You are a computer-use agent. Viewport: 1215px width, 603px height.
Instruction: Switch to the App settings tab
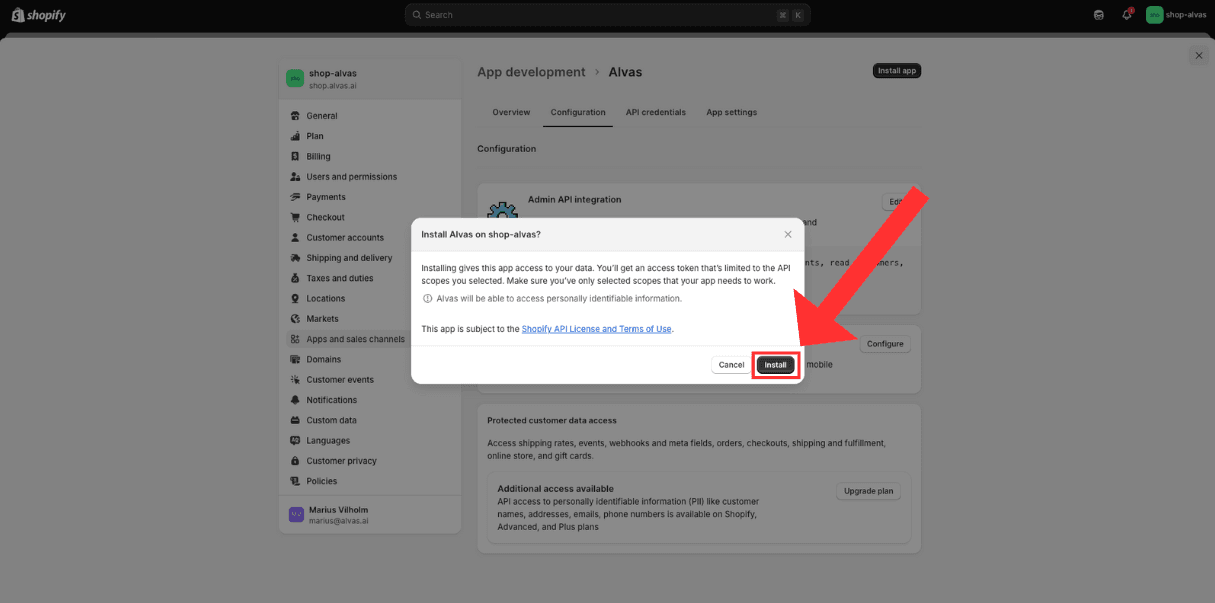coord(732,112)
